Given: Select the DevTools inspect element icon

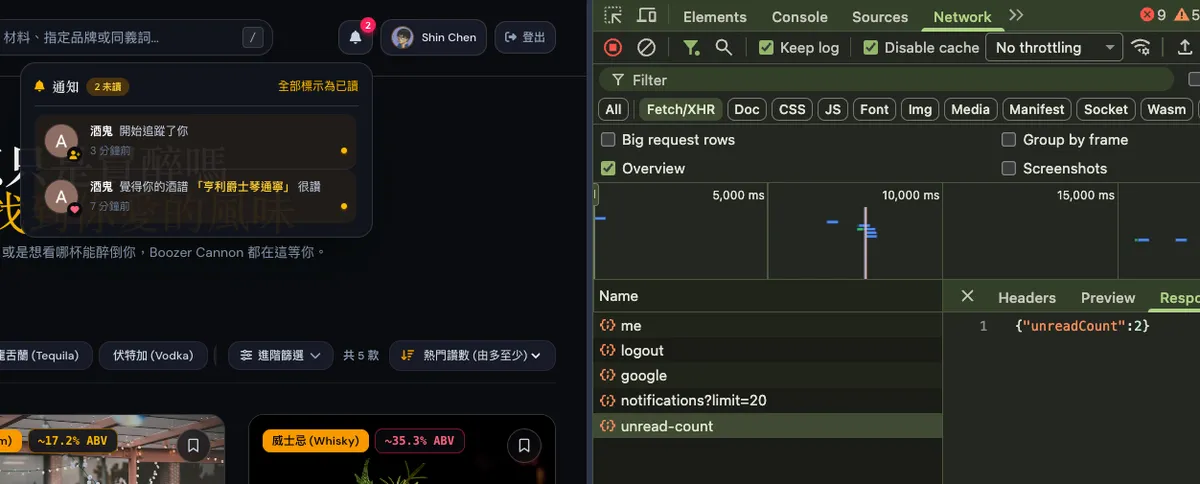Looking at the screenshot, I should tap(613, 15).
